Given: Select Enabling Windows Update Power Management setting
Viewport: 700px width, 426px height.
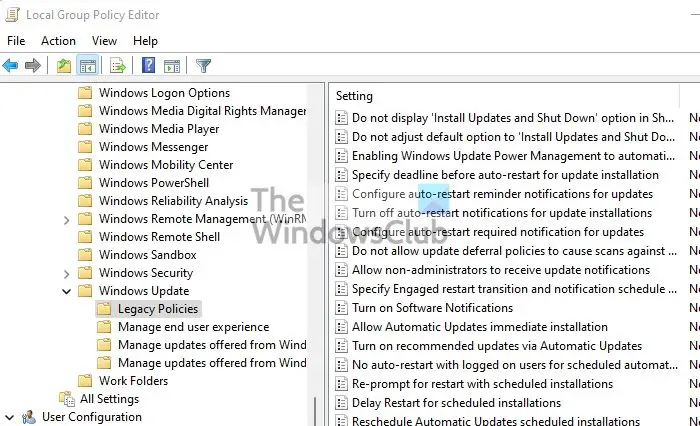Looking at the screenshot, I should (513, 156).
